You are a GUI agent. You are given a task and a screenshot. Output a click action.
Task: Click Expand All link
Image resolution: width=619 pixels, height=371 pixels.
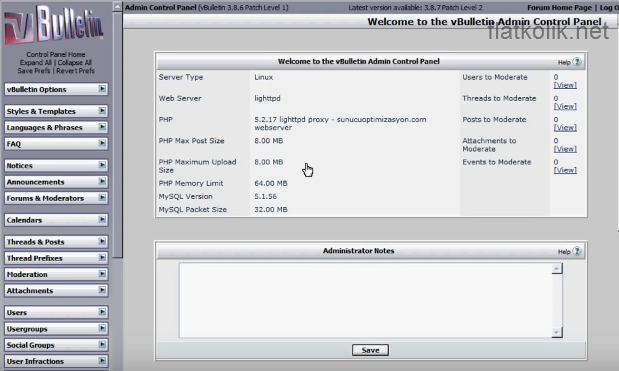[36, 63]
